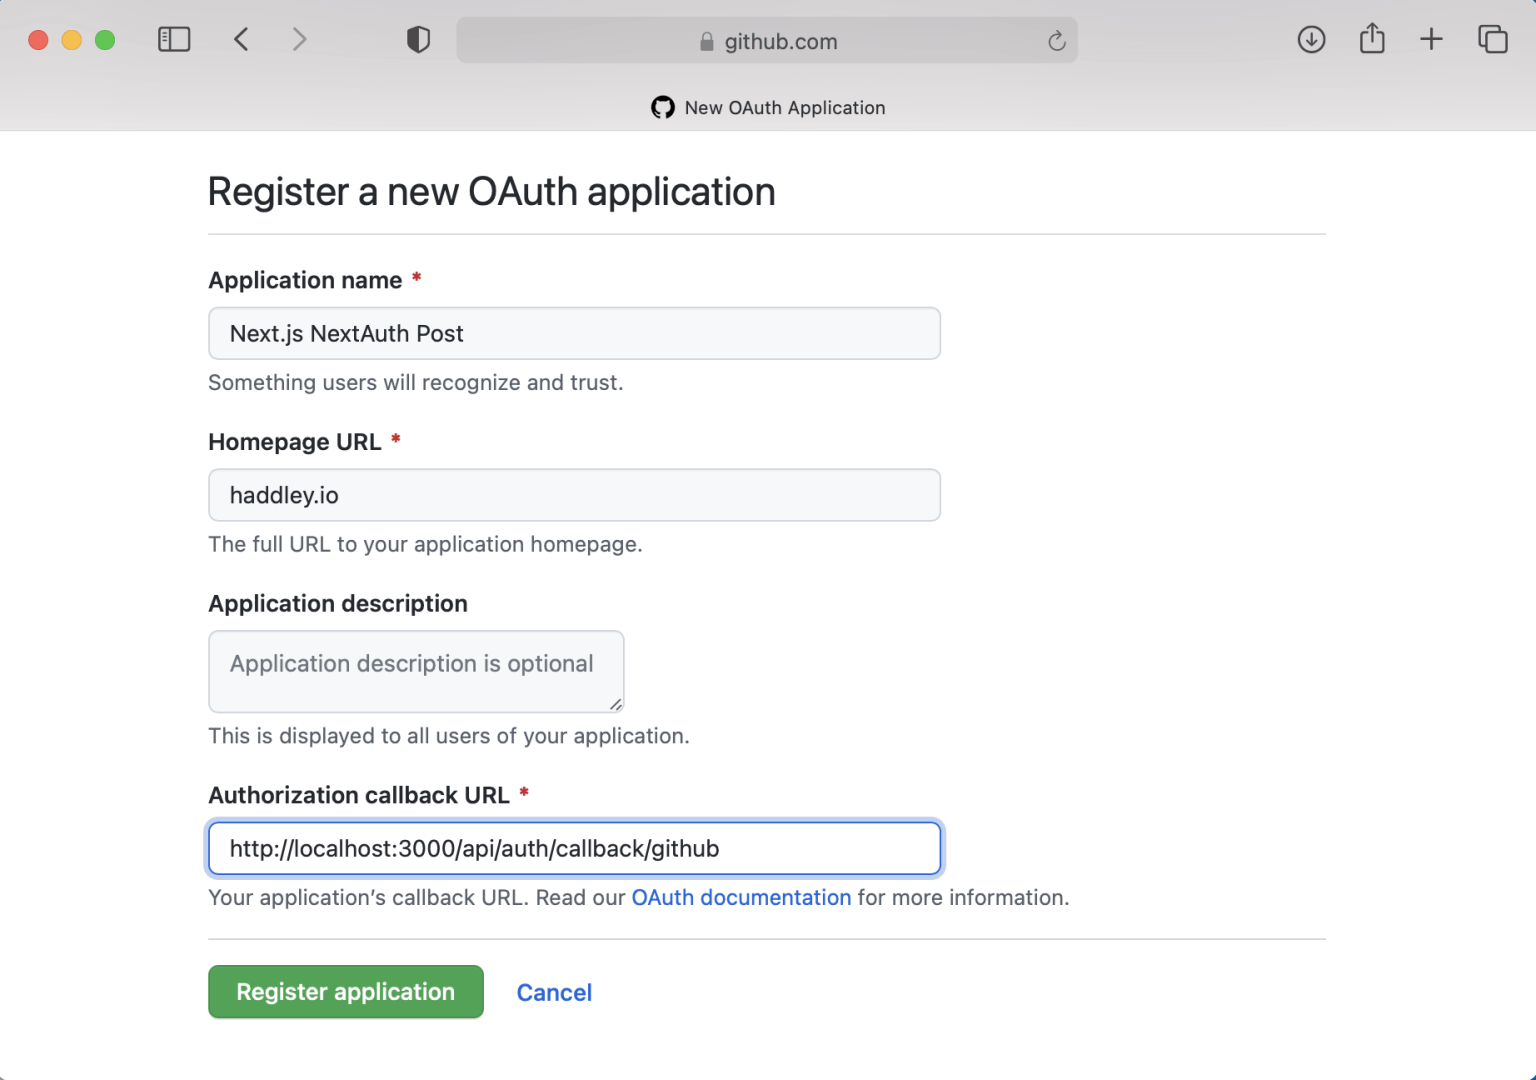Toggle the Safari sidebar icon
The image size is (1536, 1080).
[x=174, y=40]
